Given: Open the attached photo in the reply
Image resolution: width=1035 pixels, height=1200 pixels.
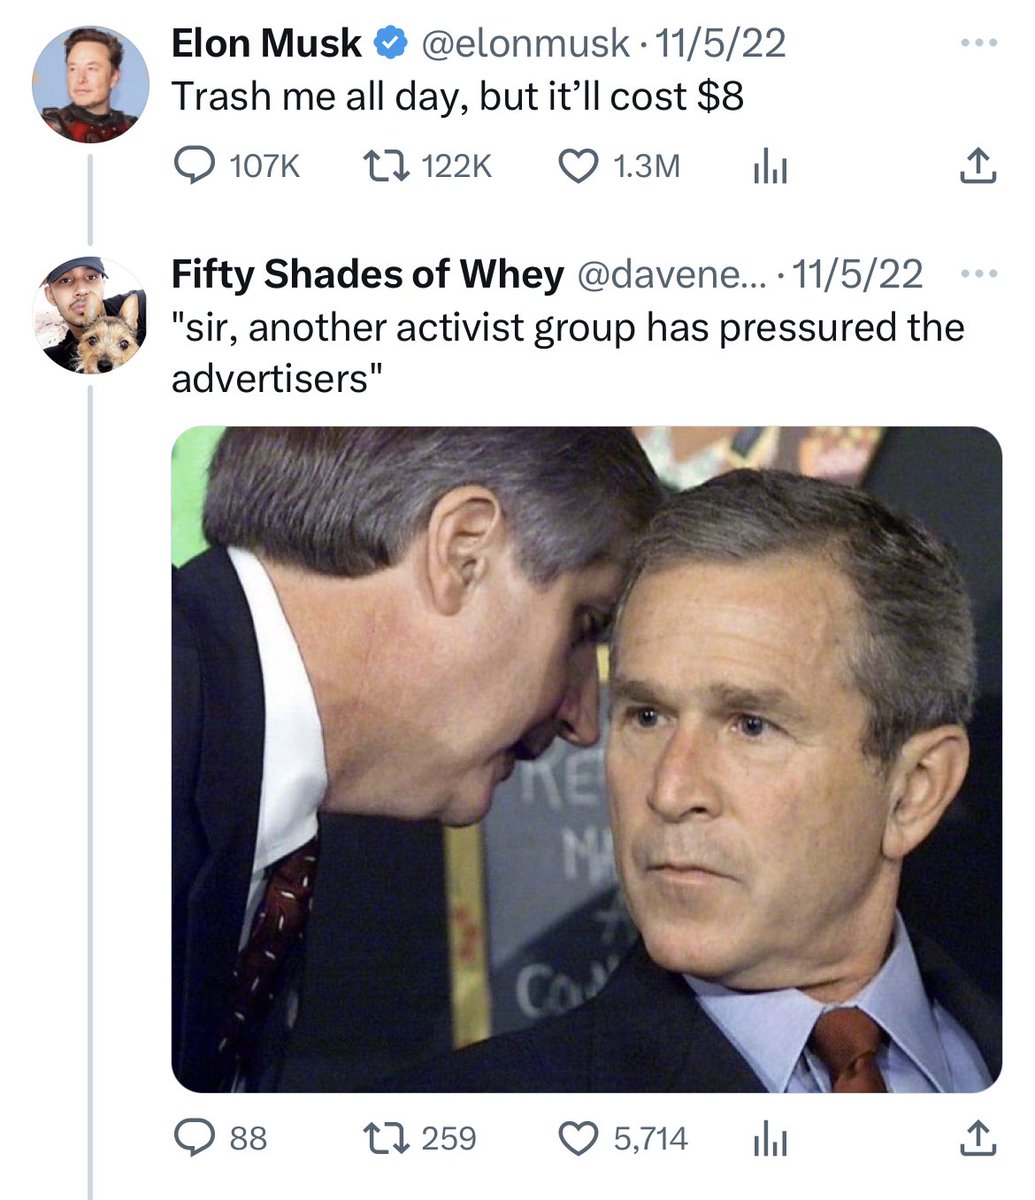Looking at the screenshot, I should (587, 759).
